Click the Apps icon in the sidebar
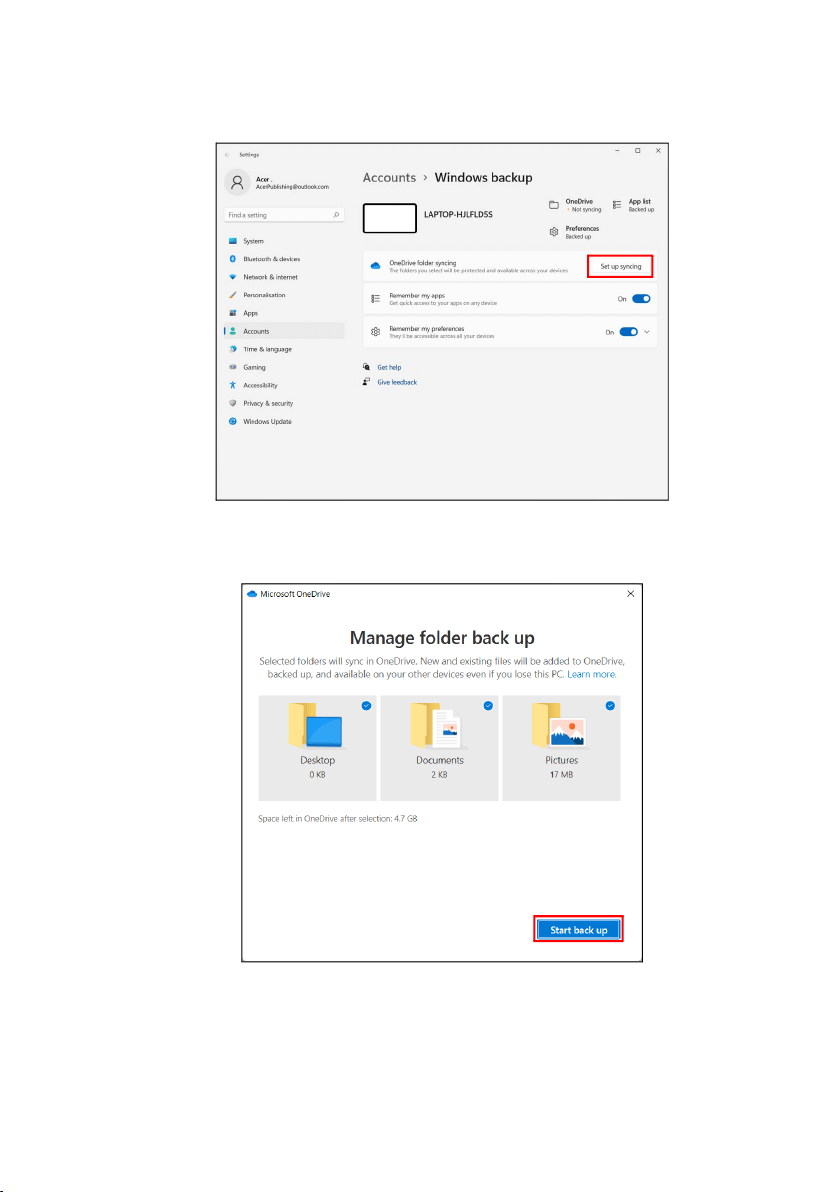Viewport: 840px width, 1192px height. (x=233, y=313)
